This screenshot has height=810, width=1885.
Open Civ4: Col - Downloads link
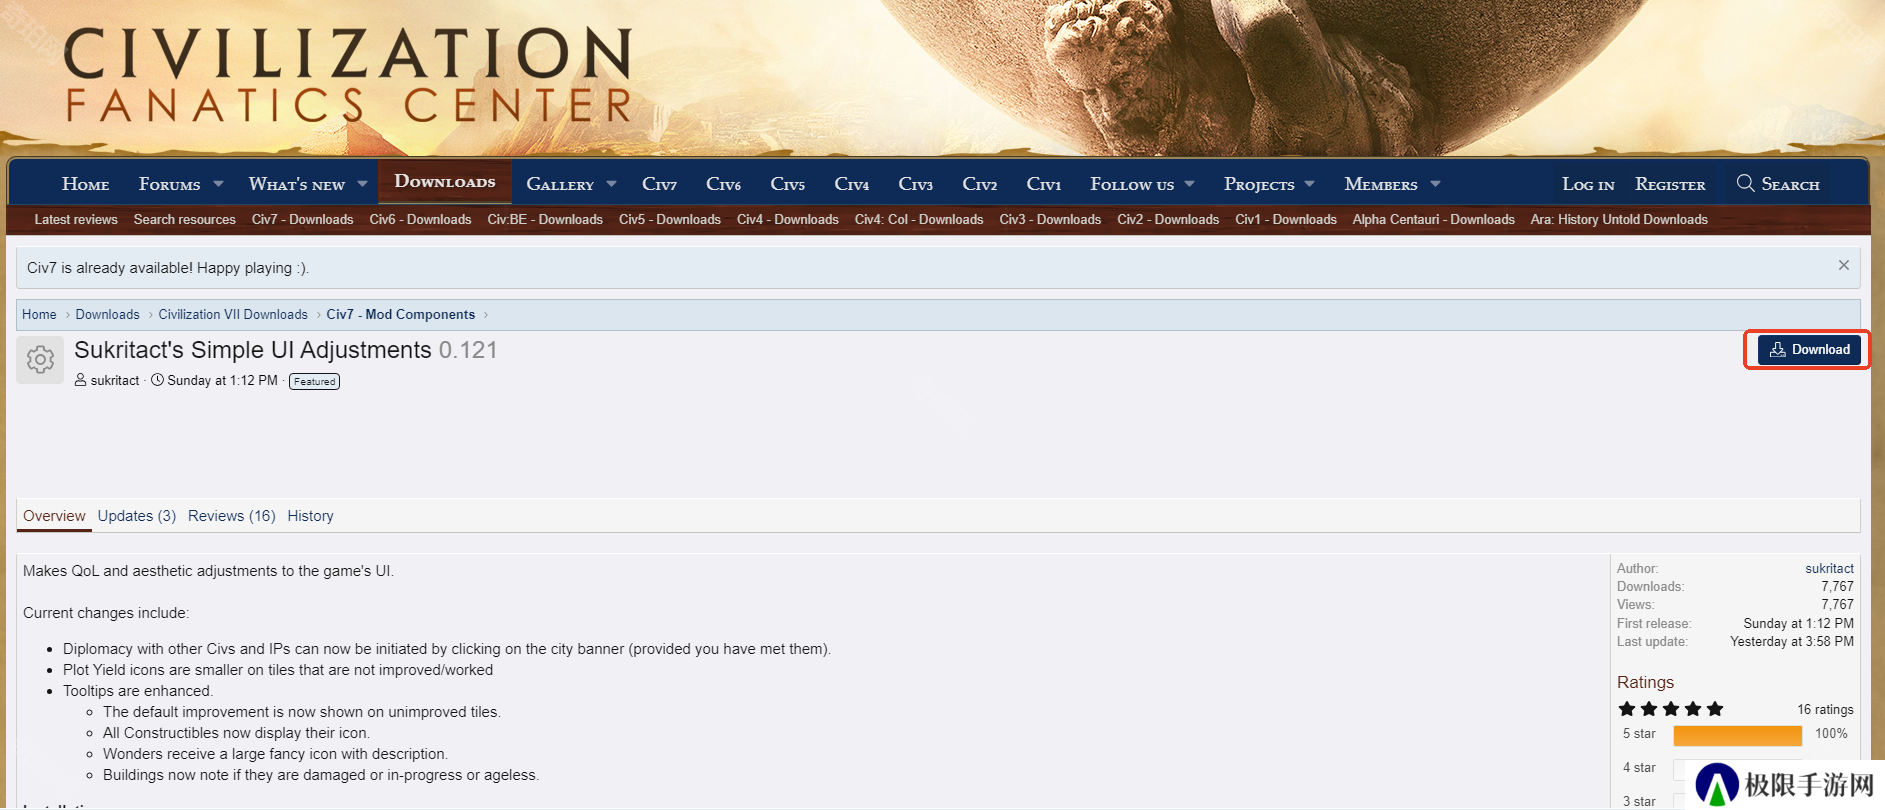(919, 219)
